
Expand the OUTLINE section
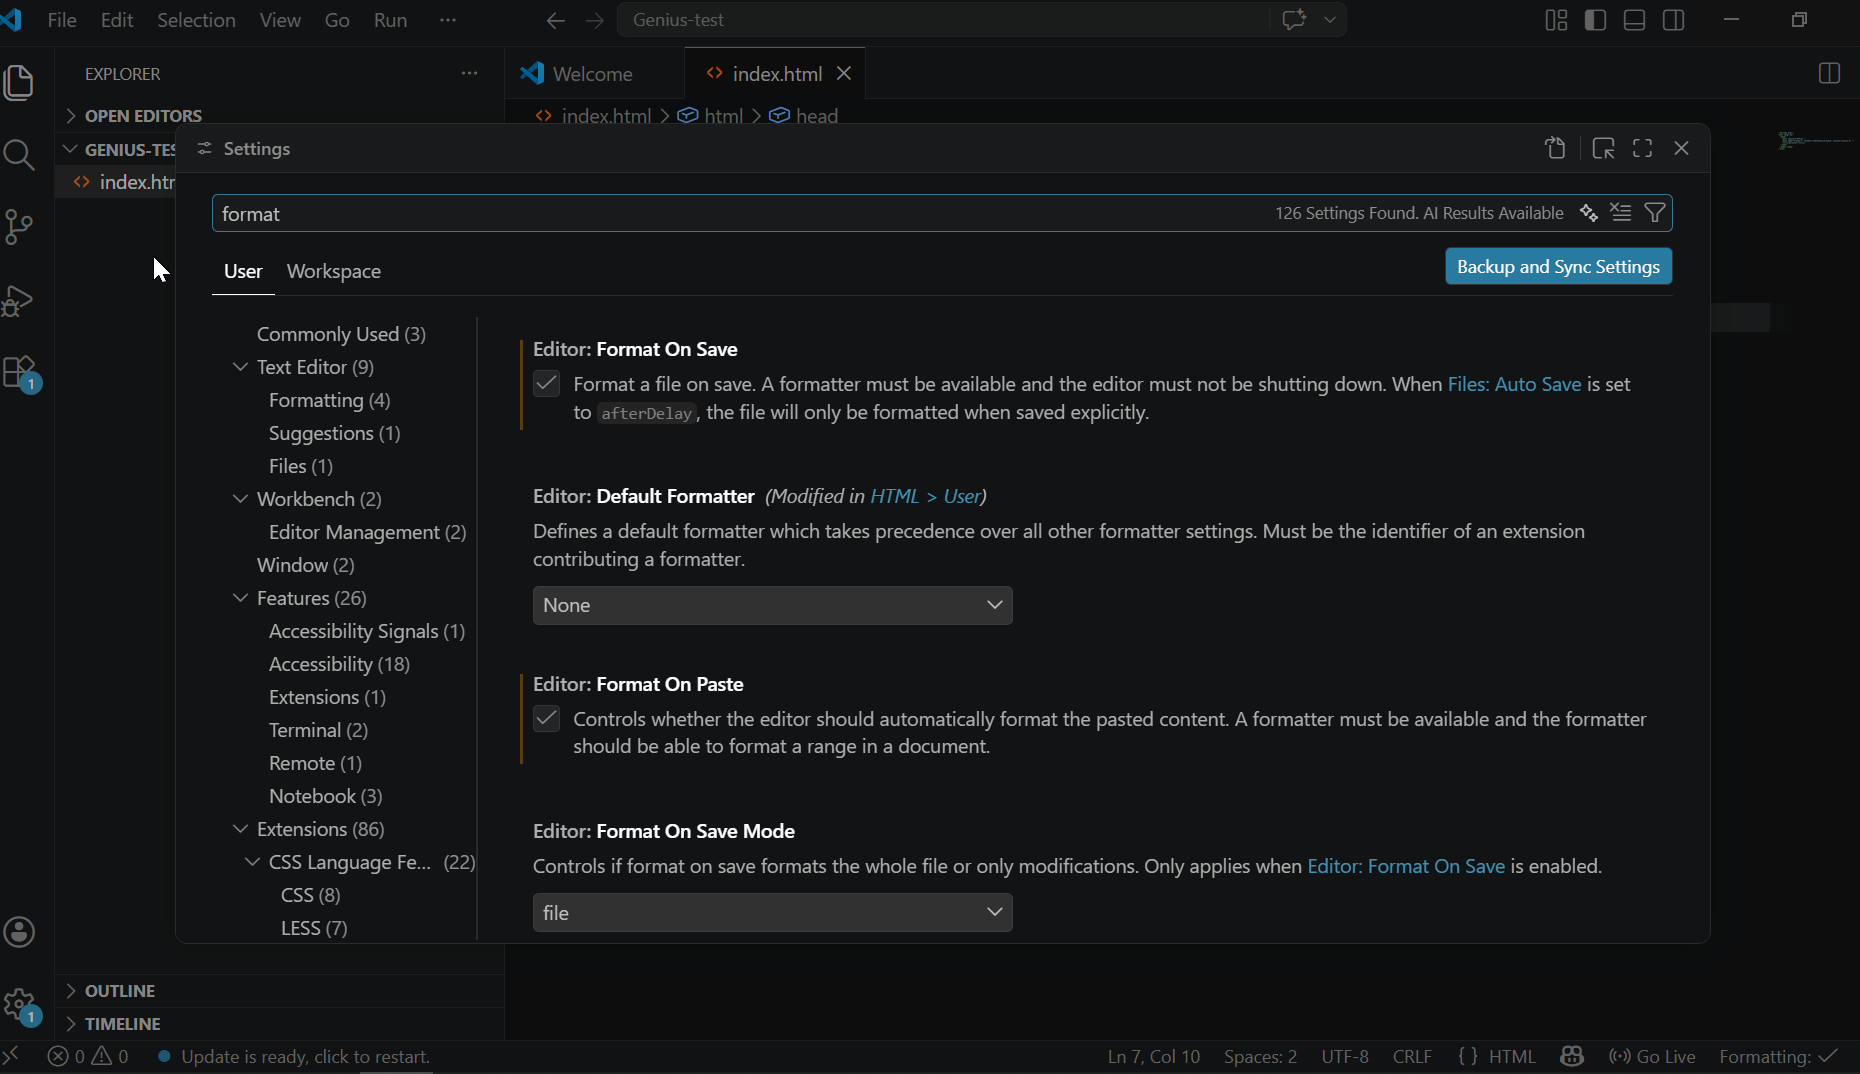(120, 990)
